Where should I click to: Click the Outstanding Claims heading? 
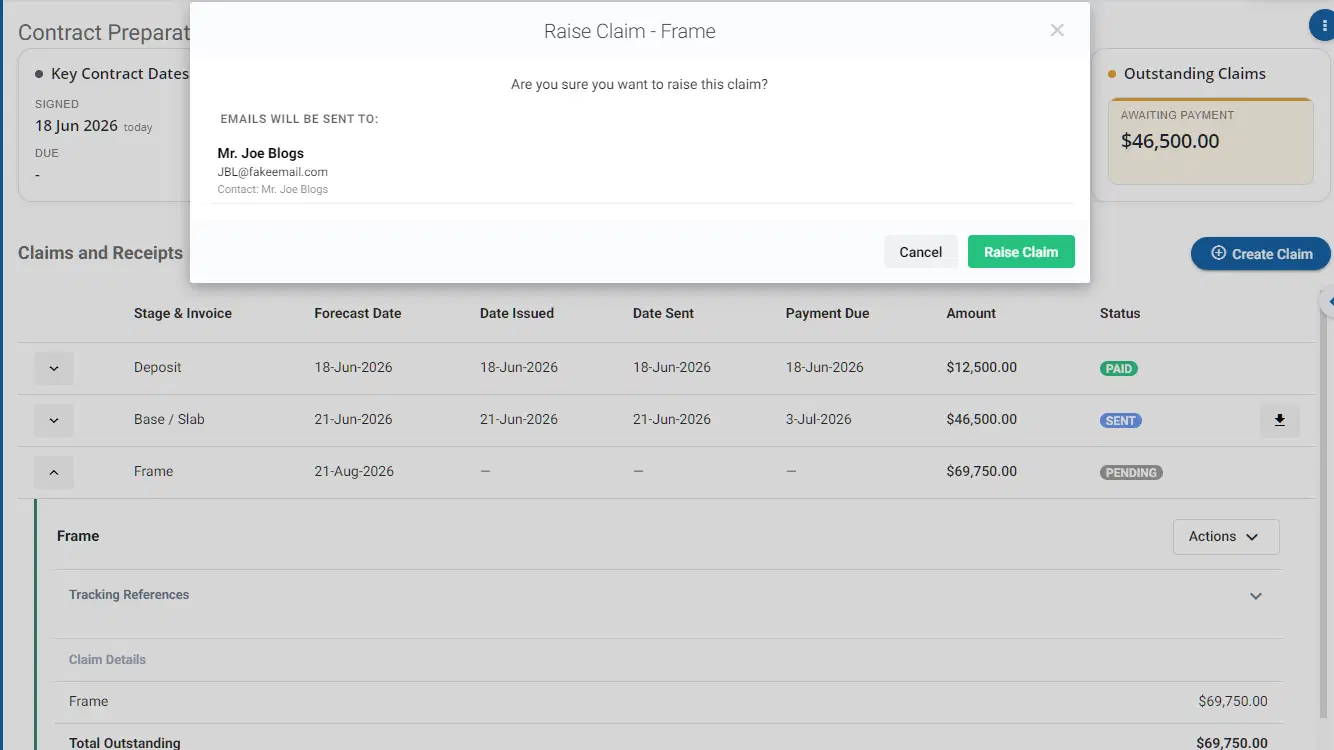1195,74
